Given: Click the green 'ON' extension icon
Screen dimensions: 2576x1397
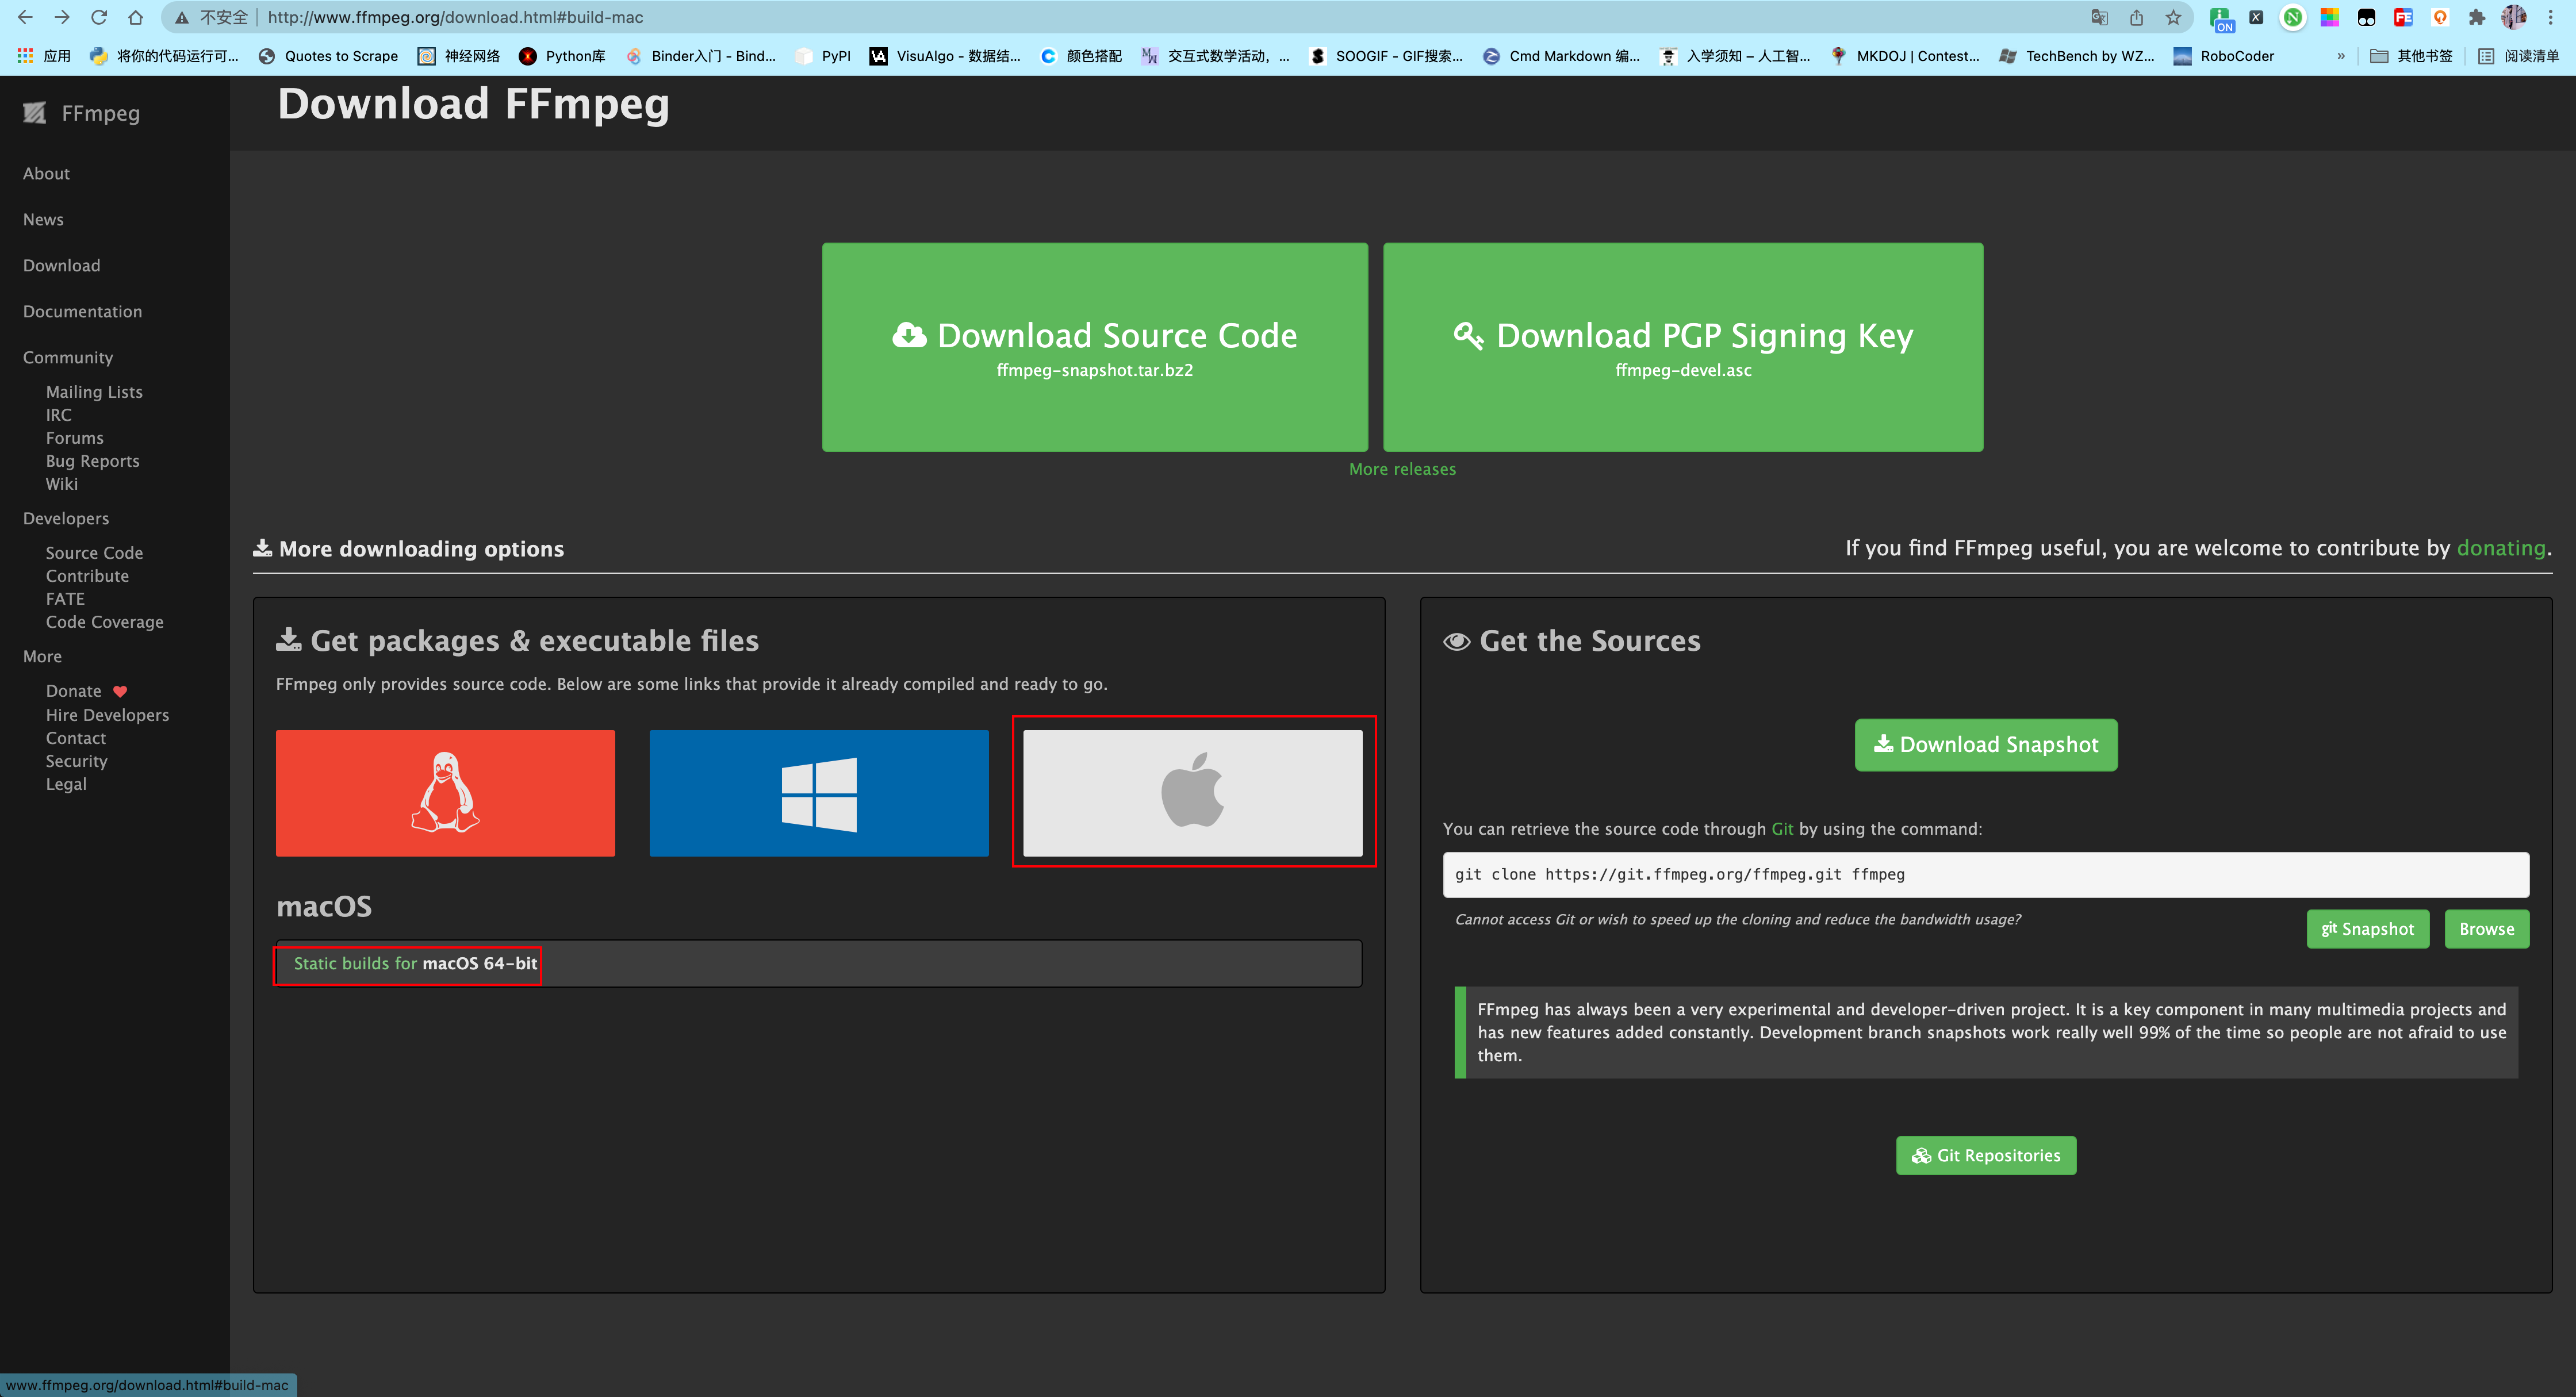Looking at the screenshot, I should (2222, 19).
